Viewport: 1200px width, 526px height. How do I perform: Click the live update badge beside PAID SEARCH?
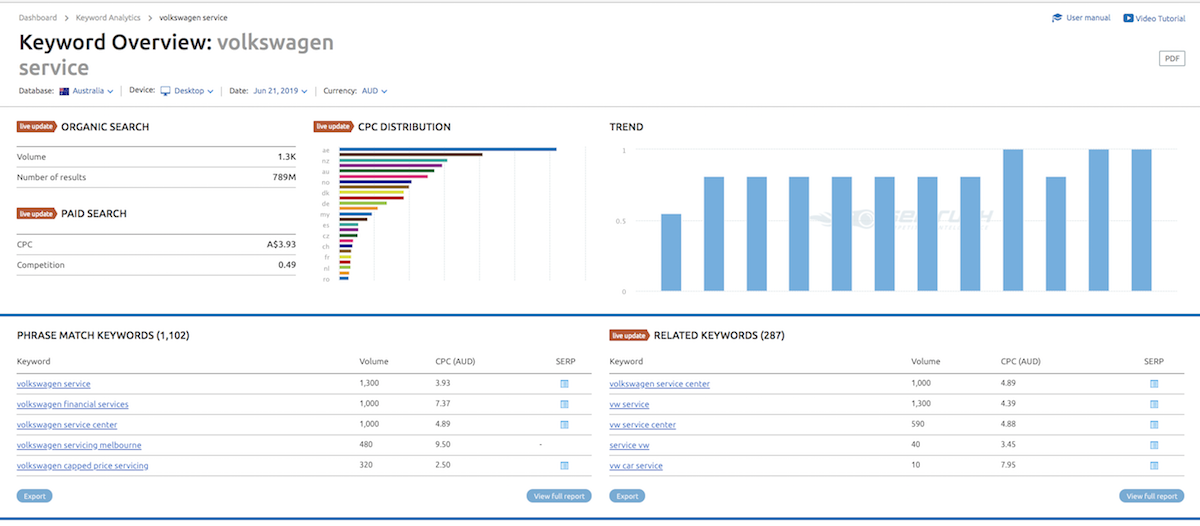pos(37,214)
